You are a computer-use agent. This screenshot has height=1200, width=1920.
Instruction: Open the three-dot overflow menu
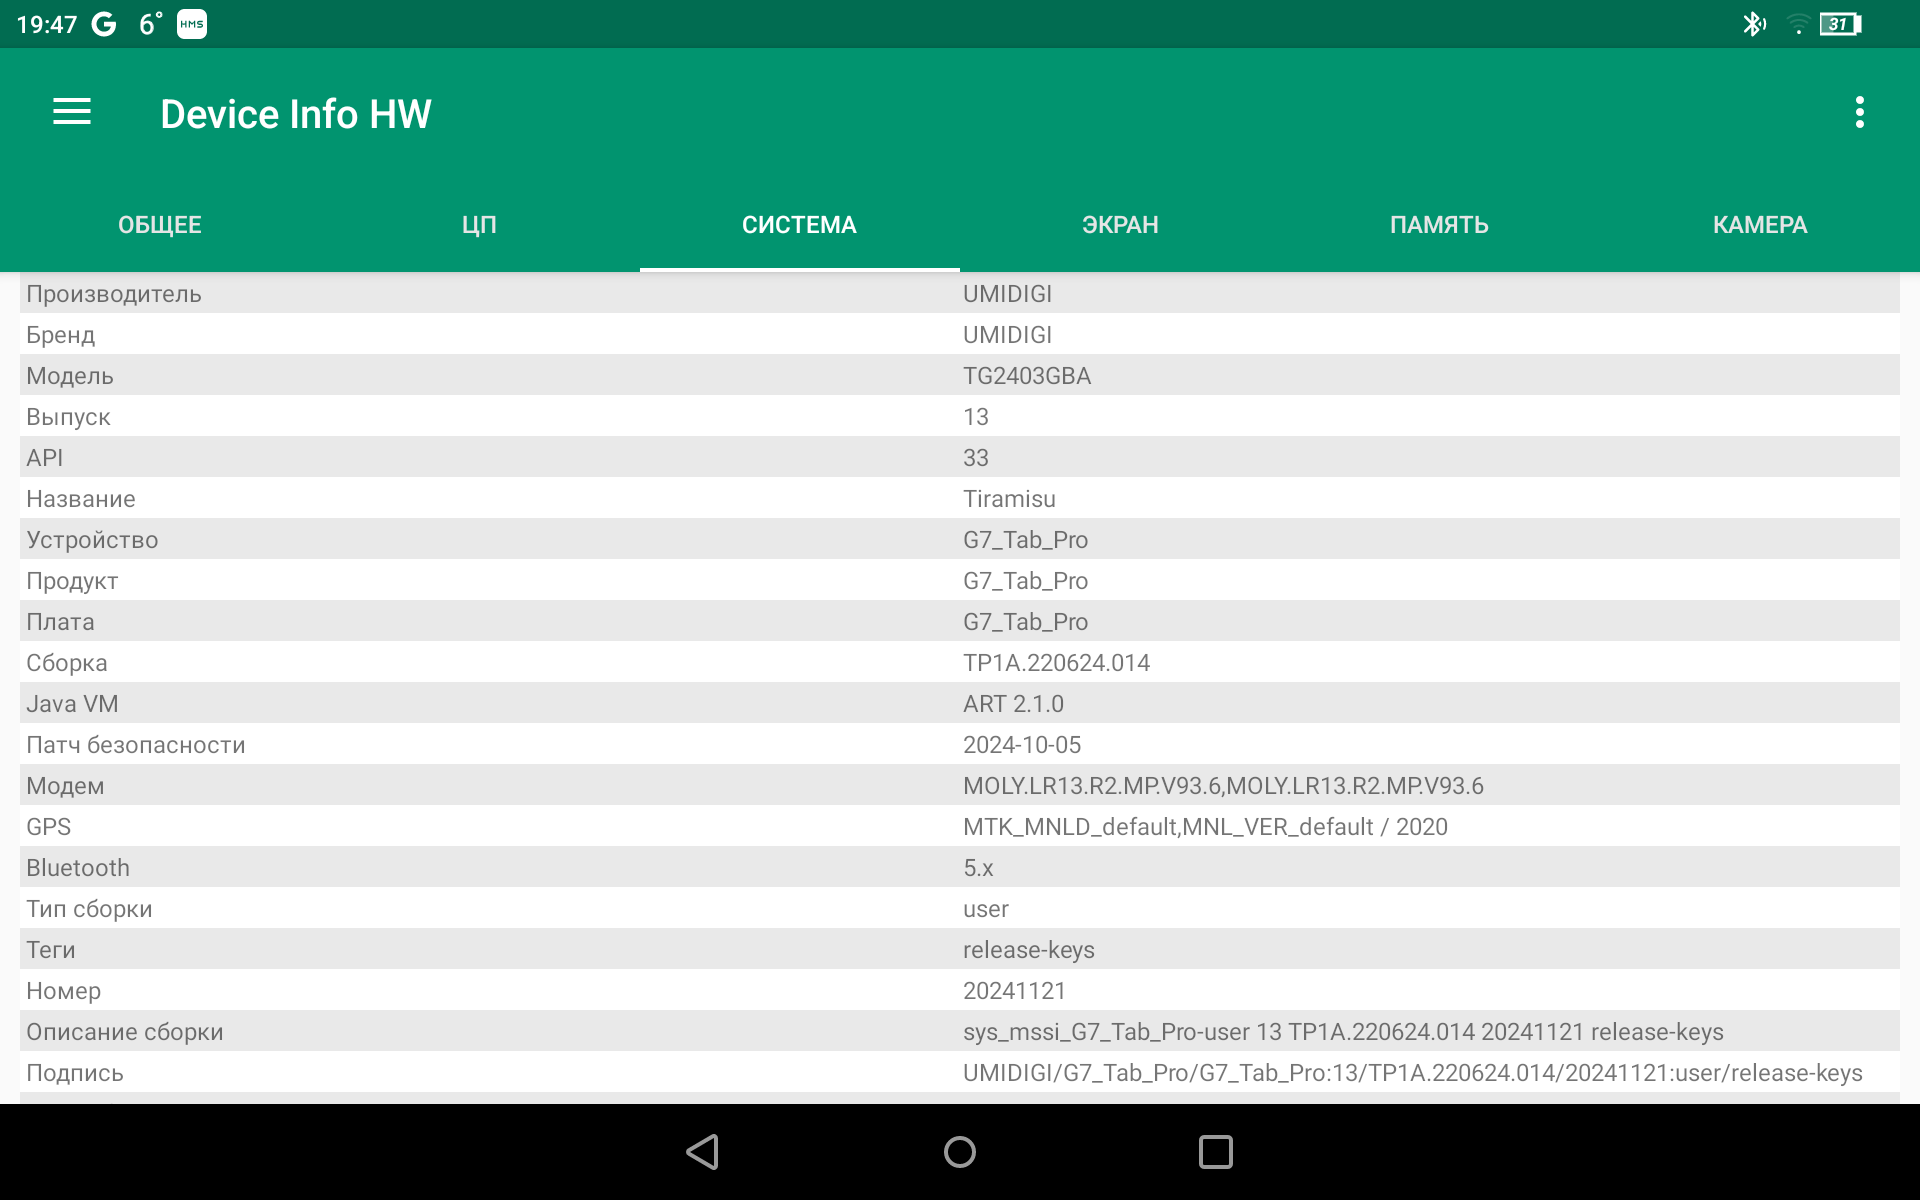pos(1859,113)
